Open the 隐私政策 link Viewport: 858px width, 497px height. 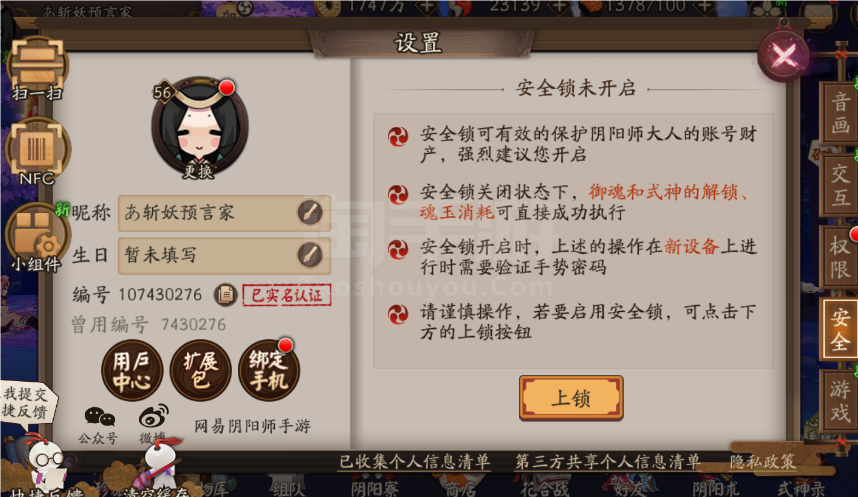click(x=762, y=461)
